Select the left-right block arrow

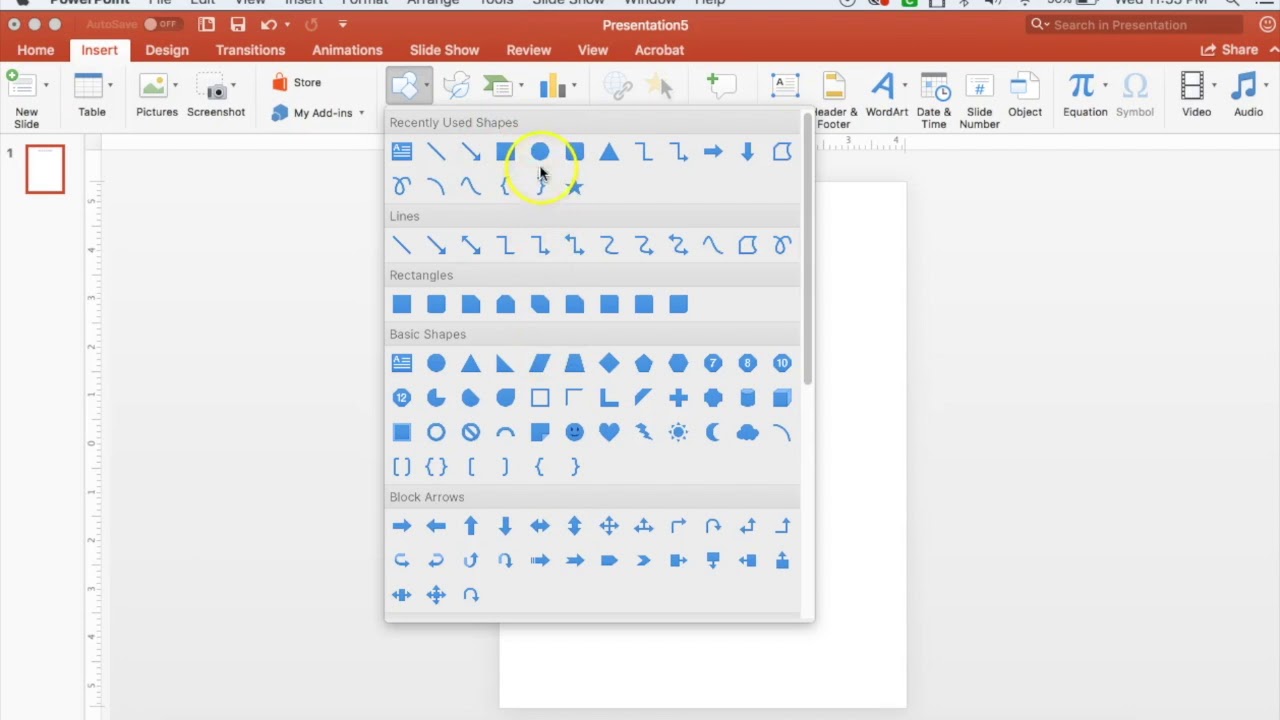click(x=540, y=526)
